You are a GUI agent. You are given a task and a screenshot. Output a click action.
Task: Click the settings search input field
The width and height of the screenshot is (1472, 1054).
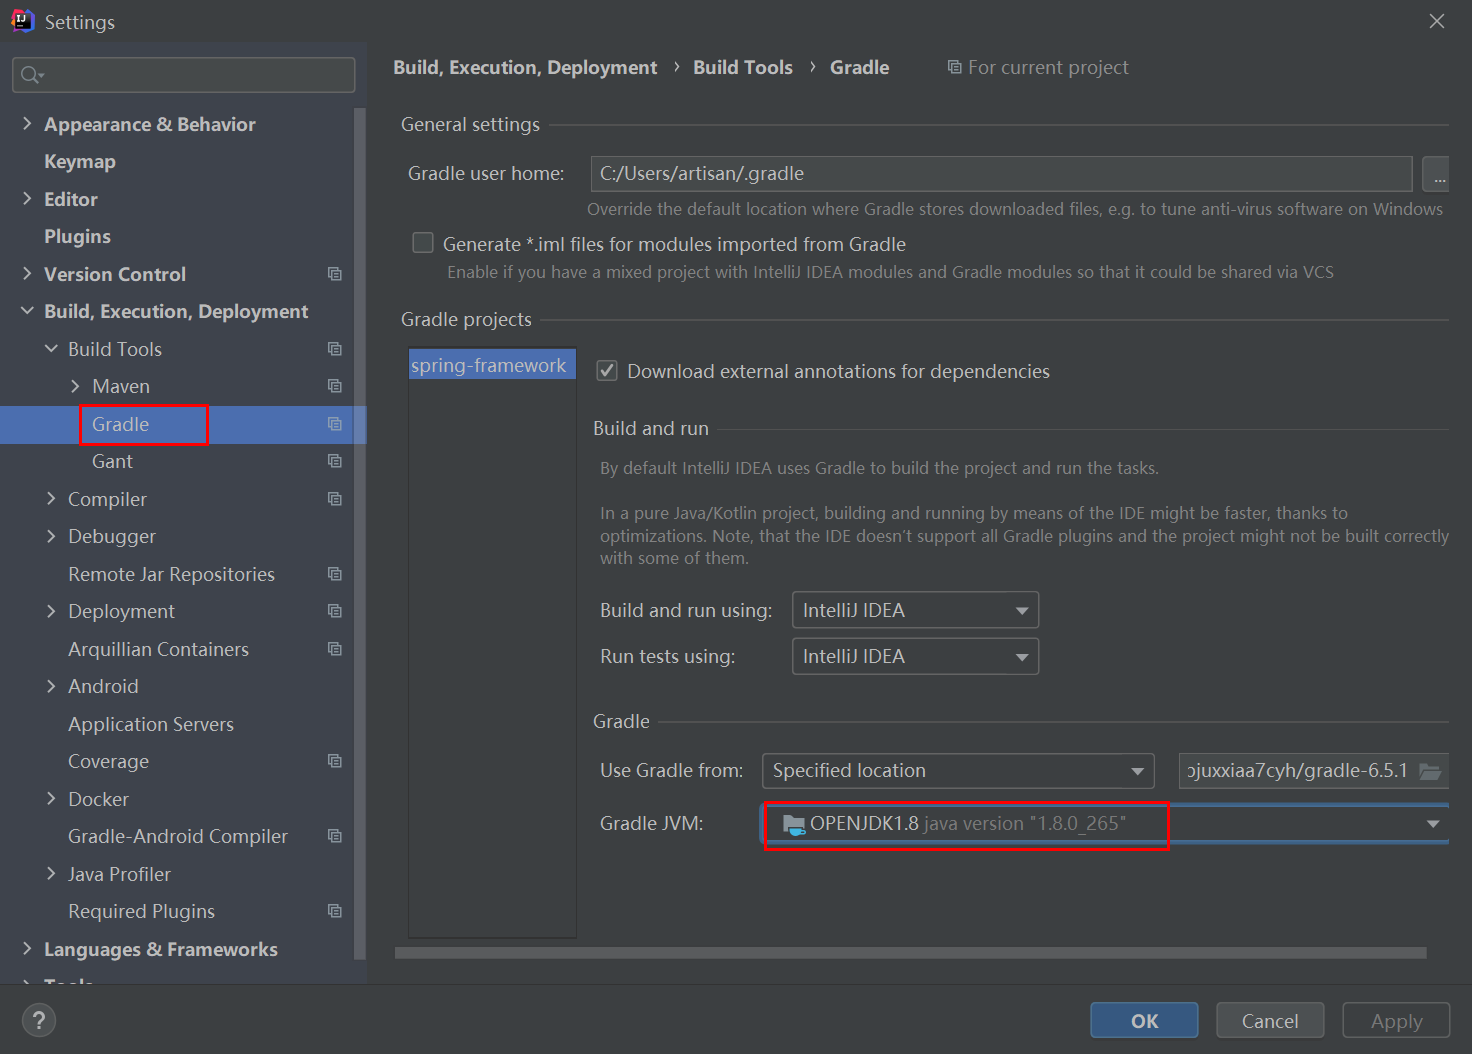183,75
